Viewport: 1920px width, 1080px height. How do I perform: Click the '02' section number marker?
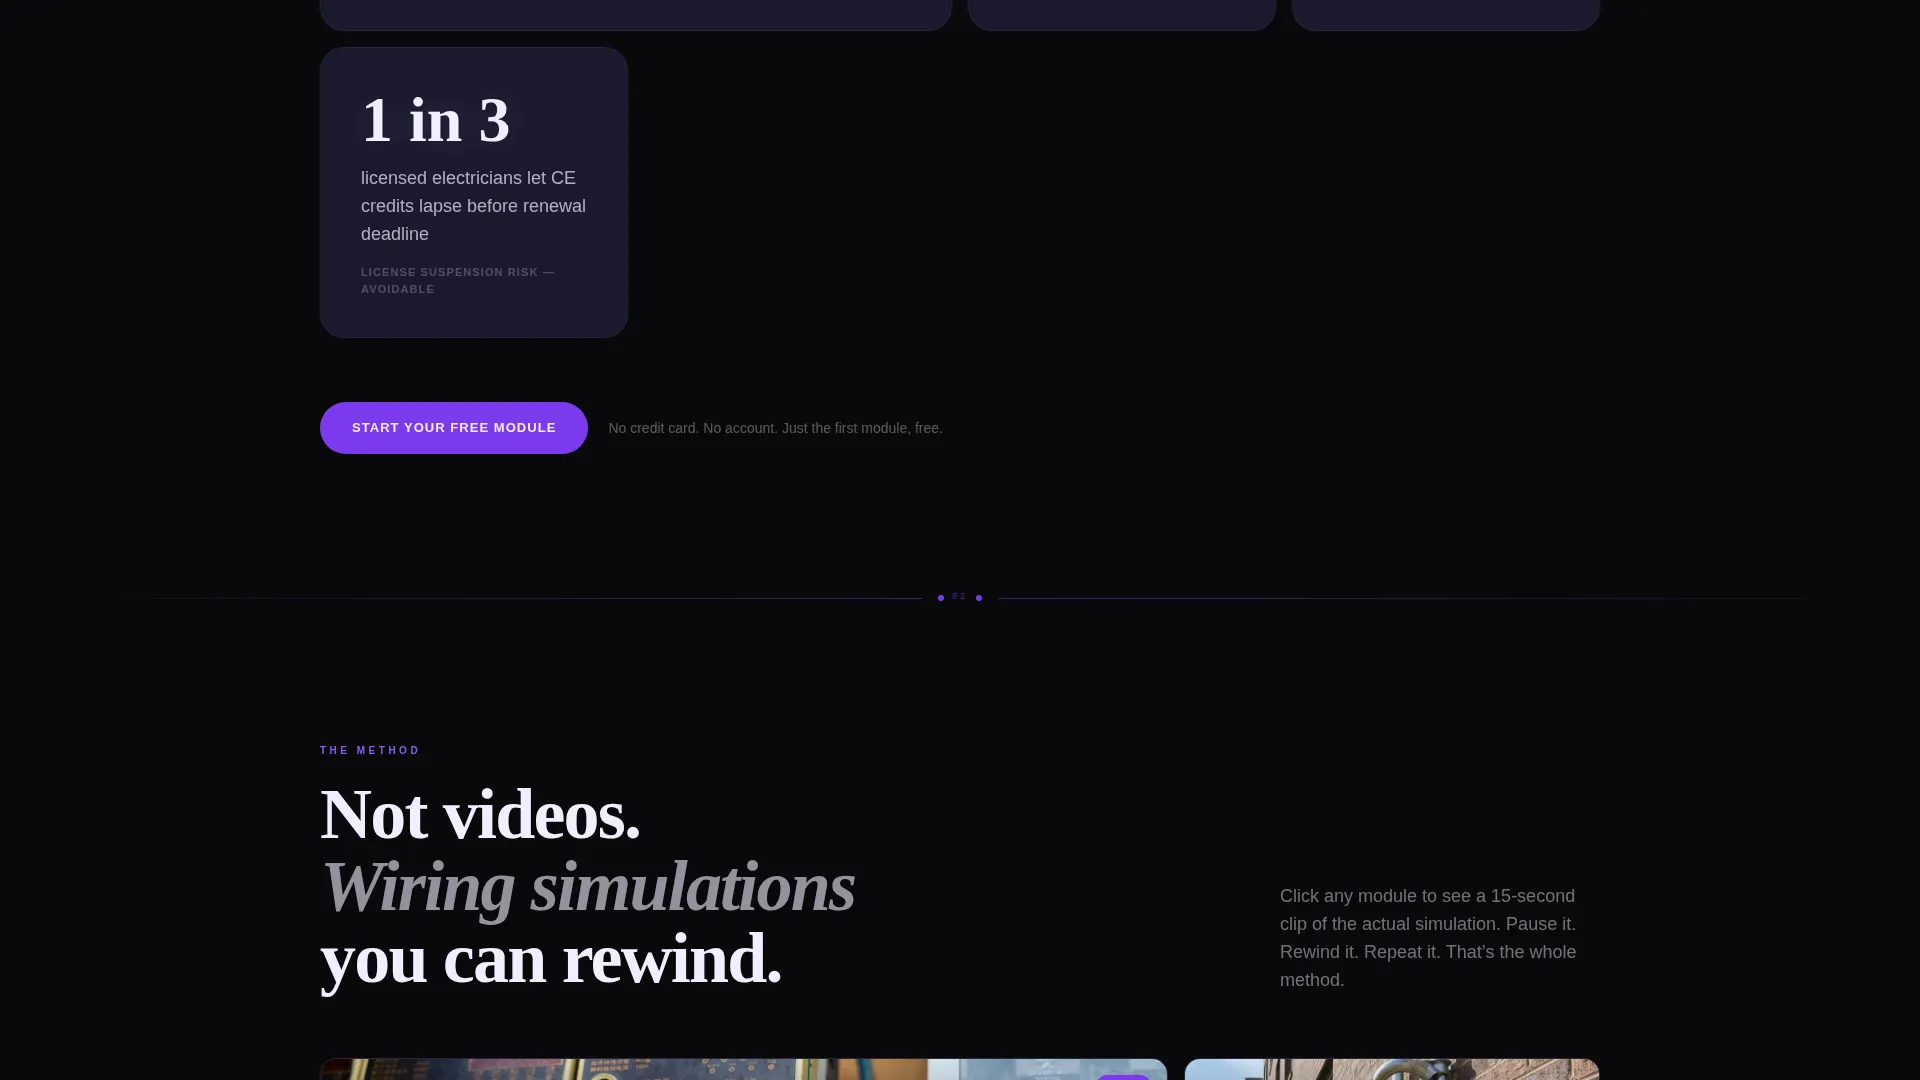959,596
